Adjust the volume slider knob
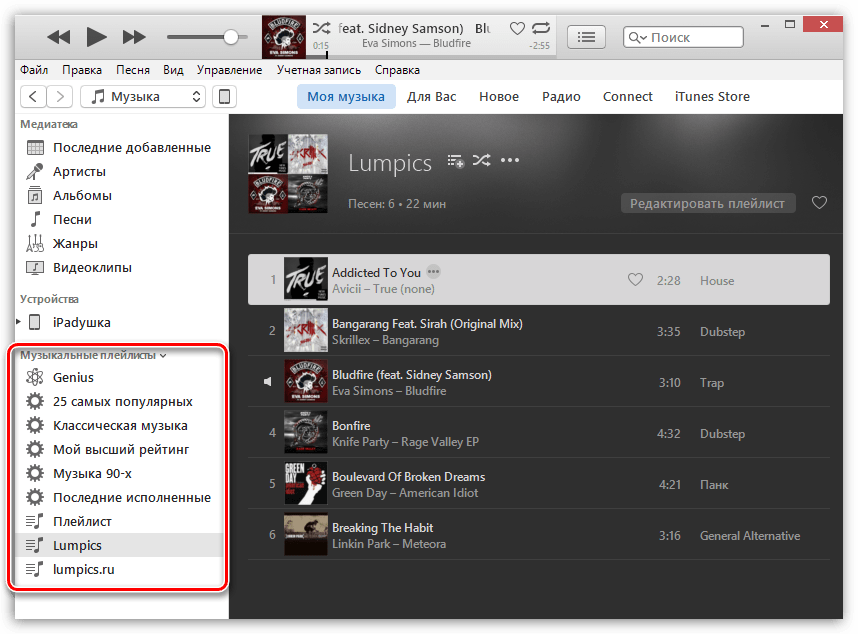This screenshot has height=634, width=858. point(231,37)
